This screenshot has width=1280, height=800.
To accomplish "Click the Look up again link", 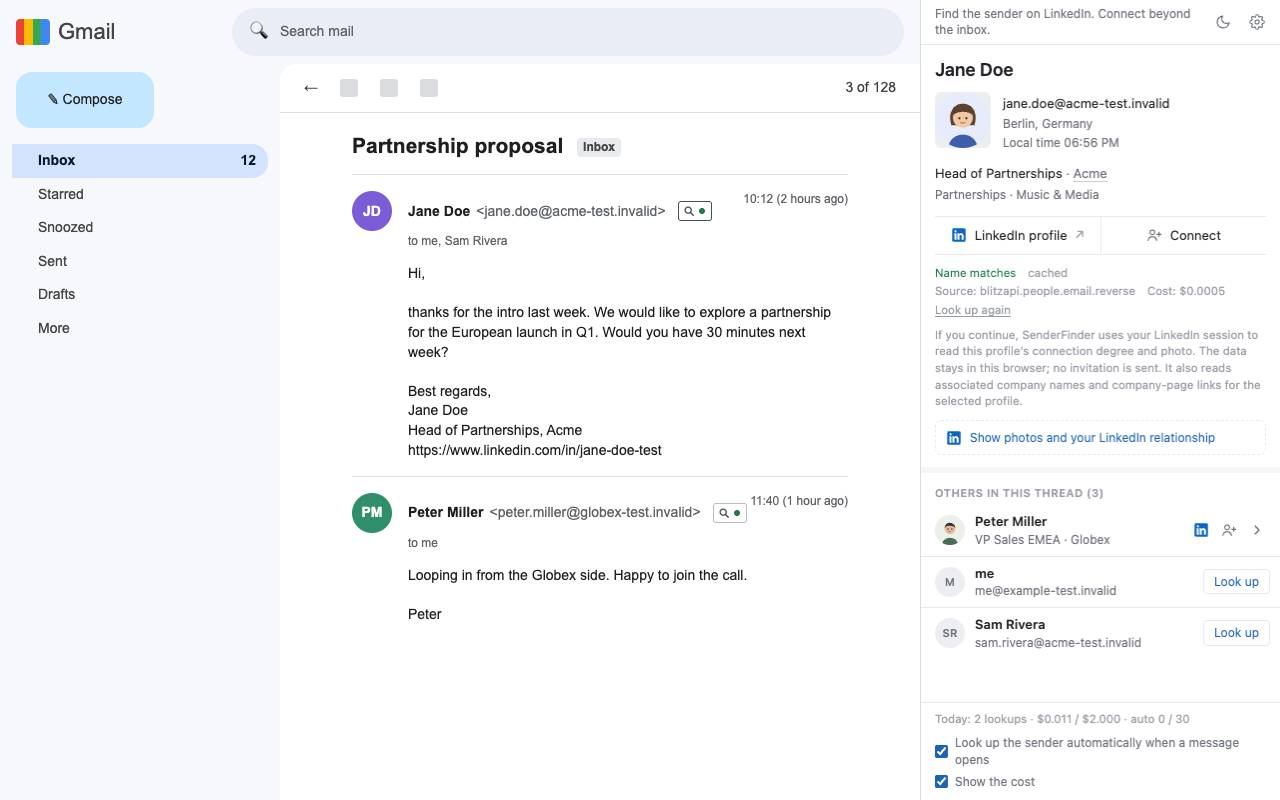I will tap(973, 310).
